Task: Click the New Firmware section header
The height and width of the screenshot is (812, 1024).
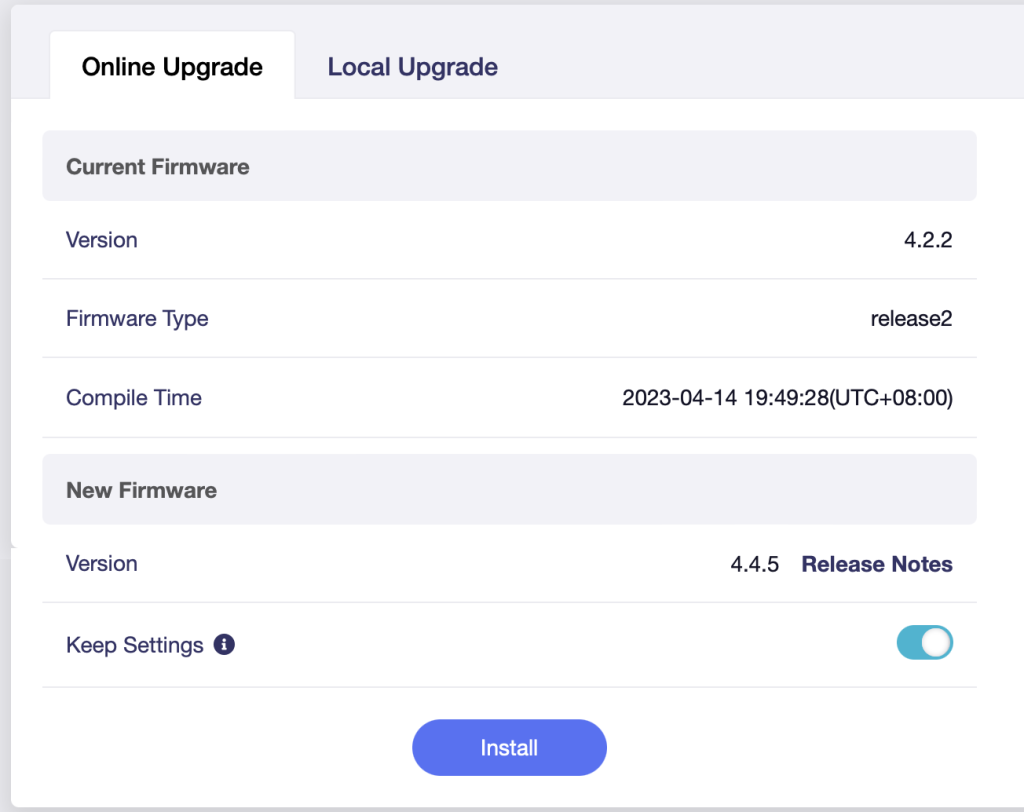Action: pos(141,491)
